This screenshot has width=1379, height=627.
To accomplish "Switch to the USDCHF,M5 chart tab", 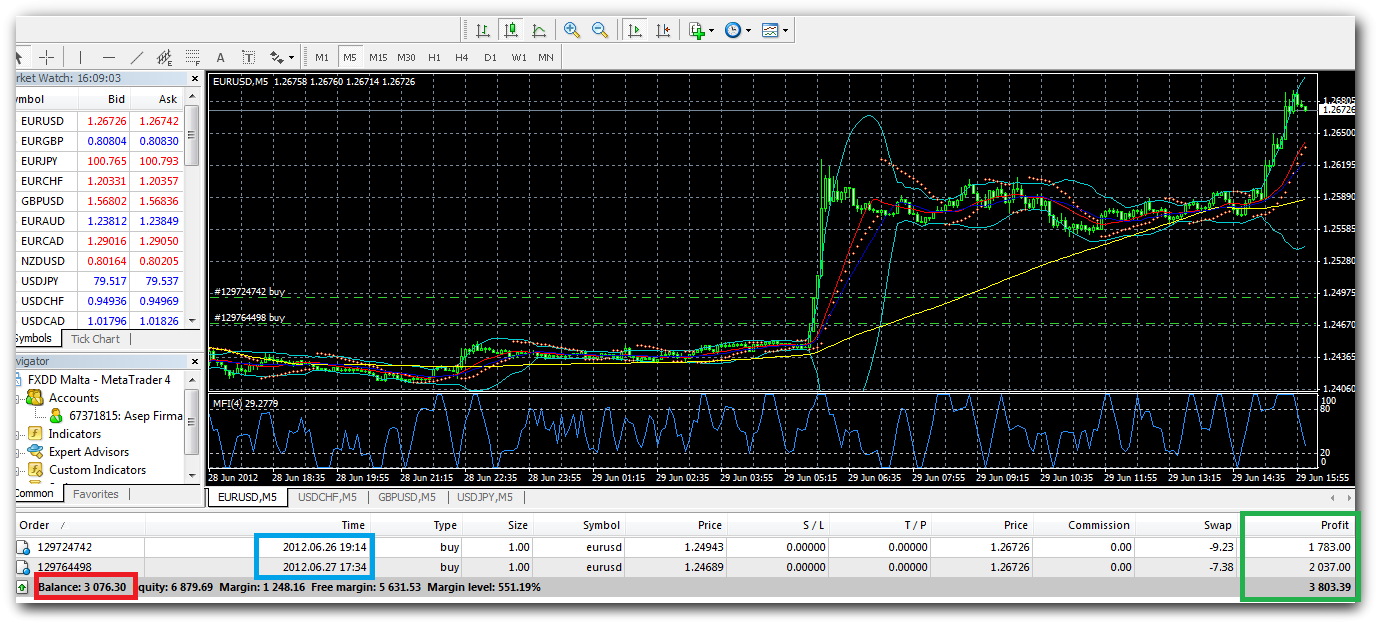I will tap(328, 497).
